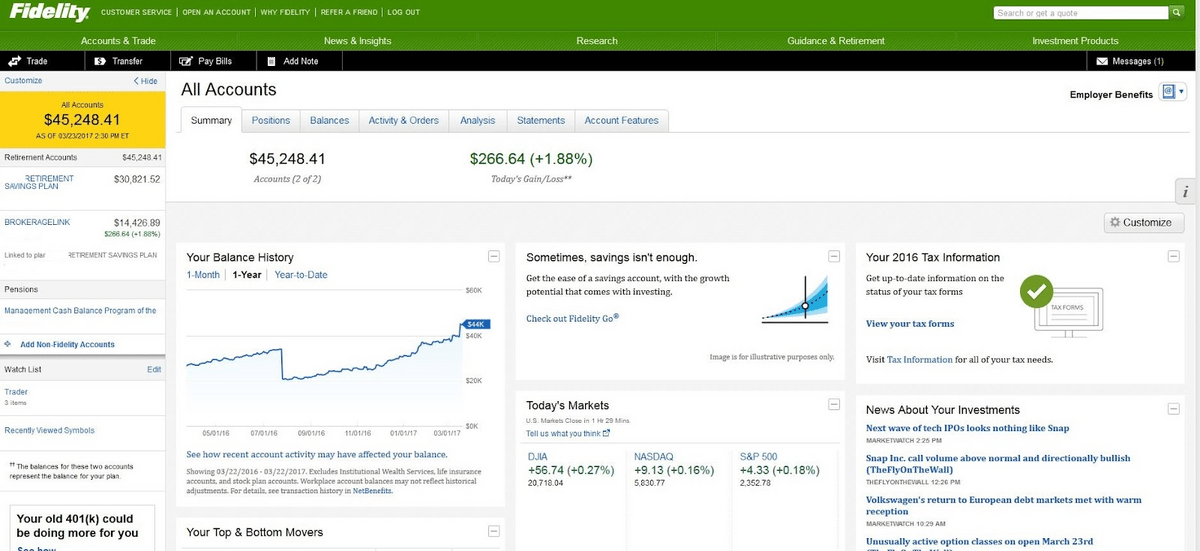Click See how recent account activity link
This screenshot has height=551, width=1200.
[x=317, y=454]
